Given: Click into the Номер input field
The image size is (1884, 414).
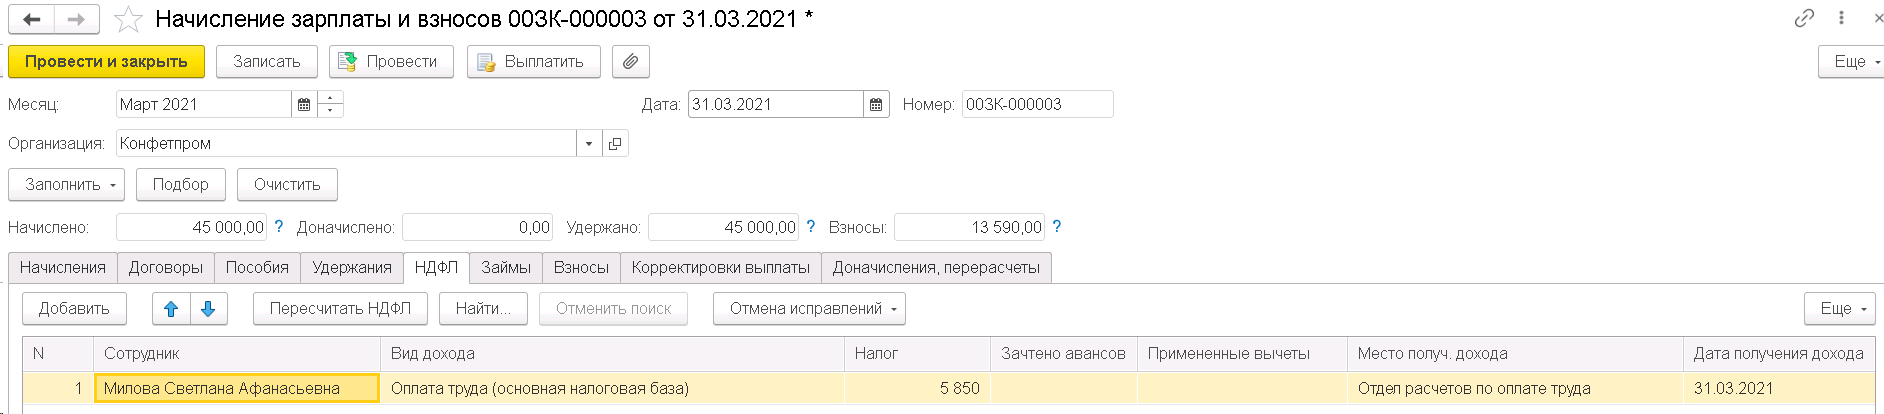Looking at the screenshot, I should (1037, 104).
